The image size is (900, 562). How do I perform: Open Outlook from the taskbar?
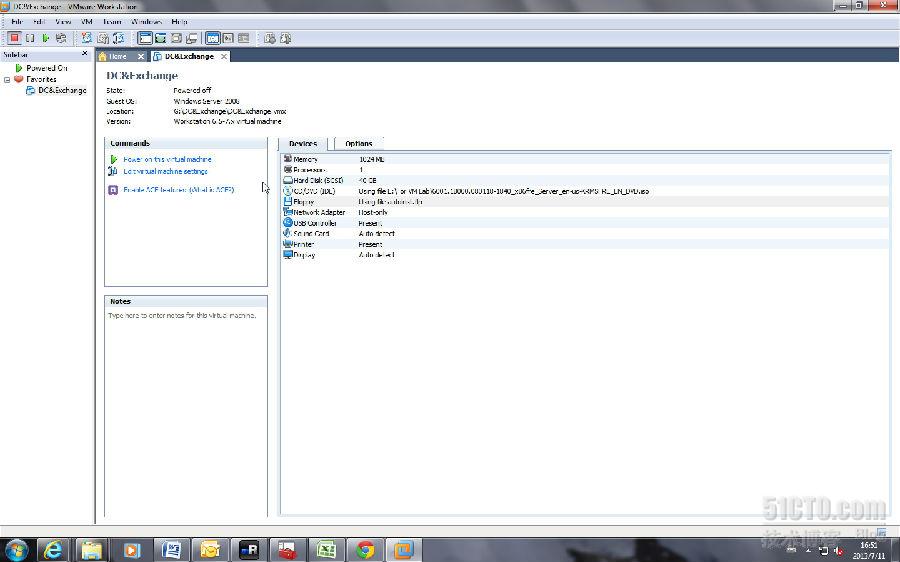tap(210, 550)
